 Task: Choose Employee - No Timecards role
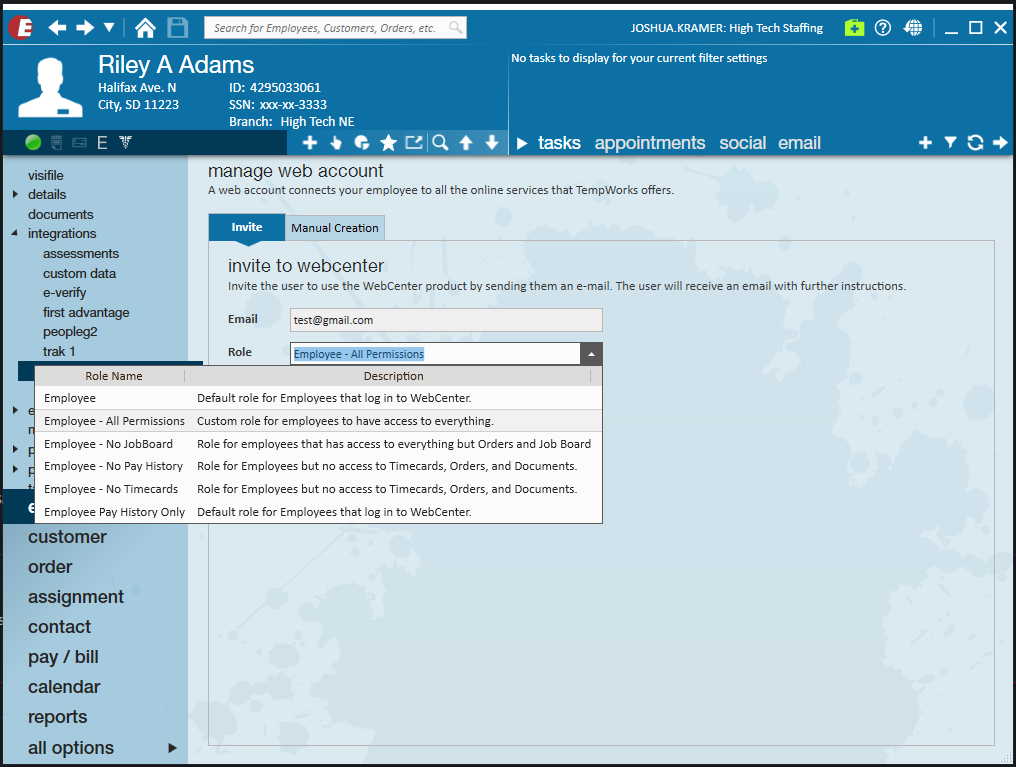coord(318,489)
